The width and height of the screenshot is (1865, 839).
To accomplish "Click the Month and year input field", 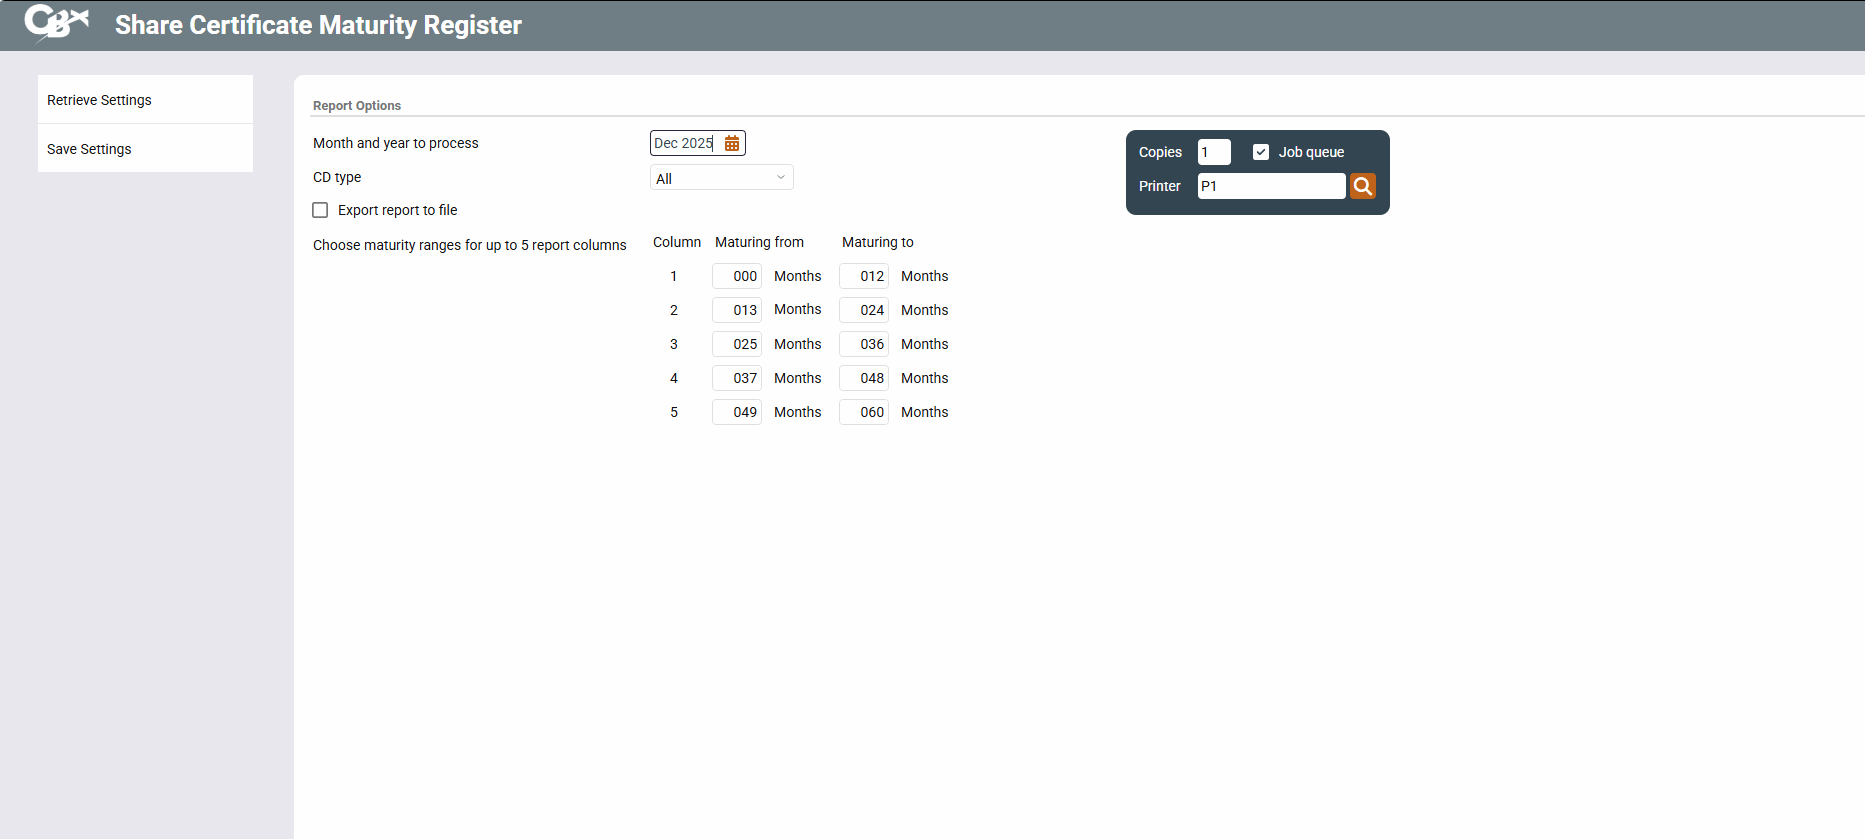I will pyautogui.click(x=684, y=144).
